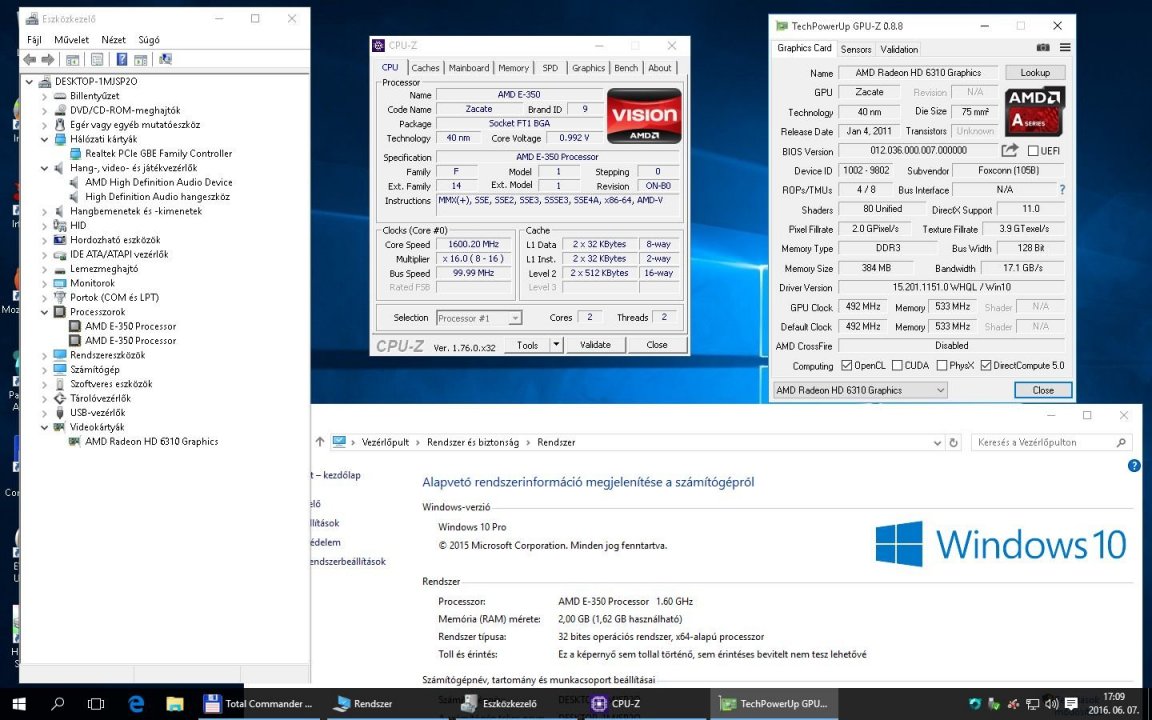The height and width of the screenshot is (720, 1152).
Task: Open GPU-Z hamburger menu
Action: 1065,48
